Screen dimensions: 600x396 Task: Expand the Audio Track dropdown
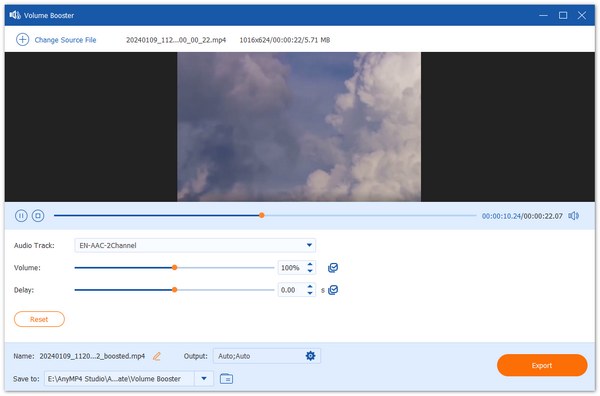[x=309, y=245]
